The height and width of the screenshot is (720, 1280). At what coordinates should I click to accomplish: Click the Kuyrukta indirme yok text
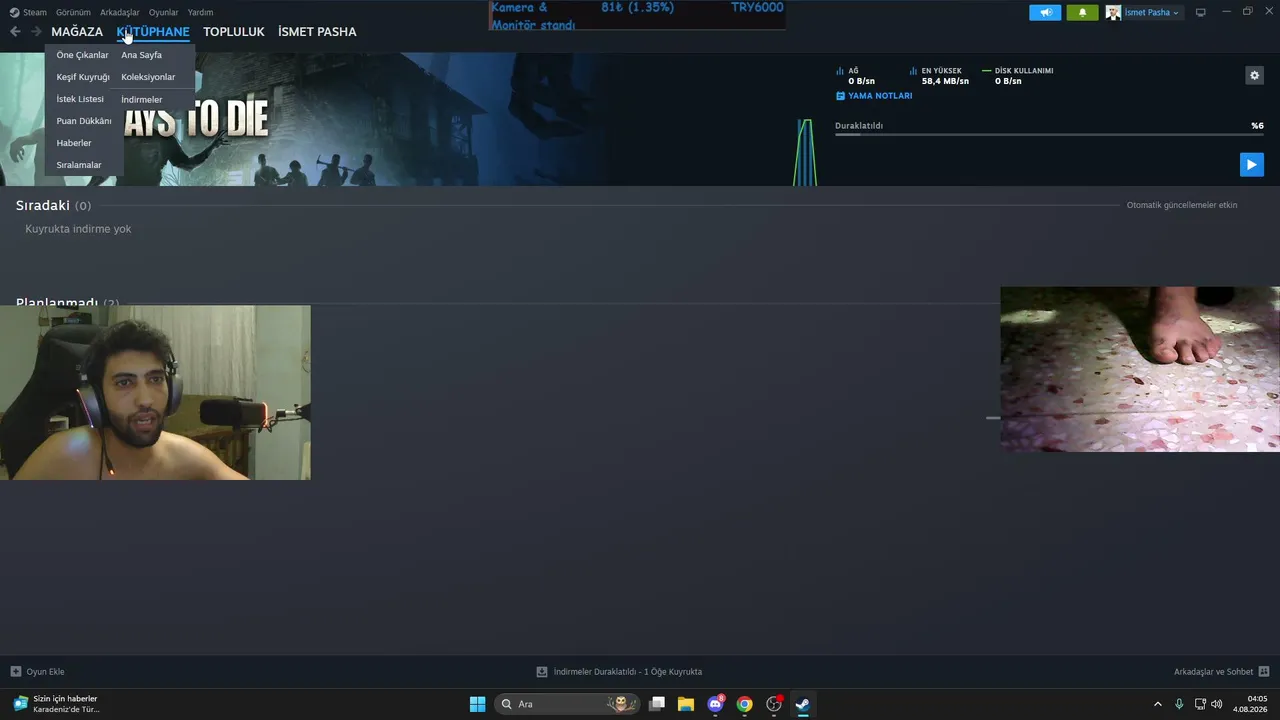coord(78,229)
